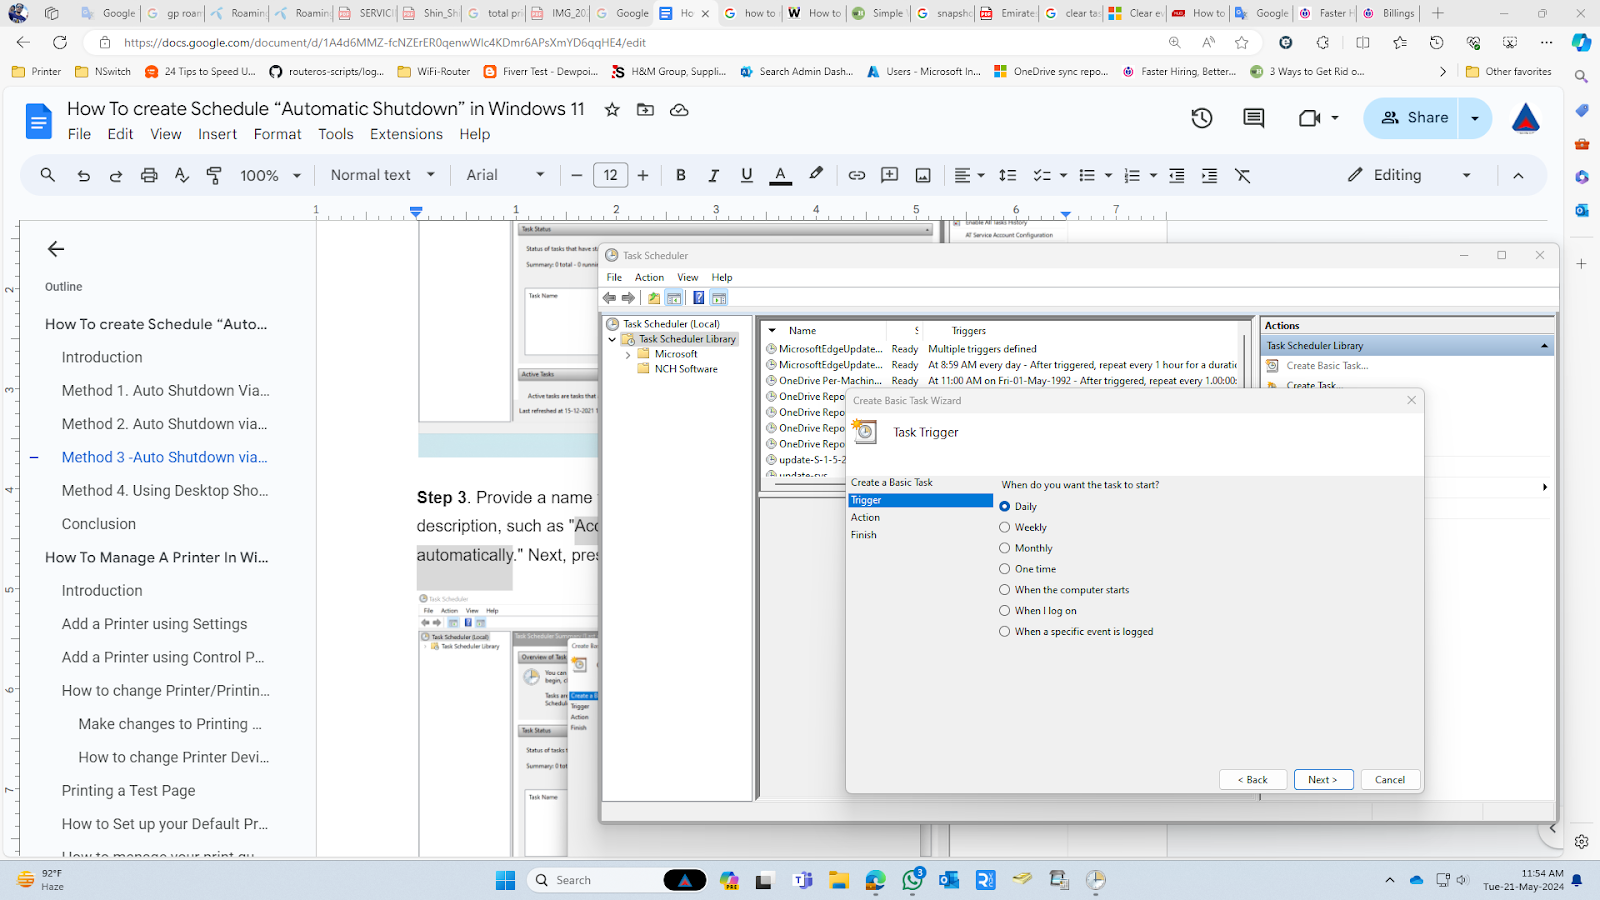Select the Paint format tool
This screenshot has width=1600, height=900.
coord(214,175)
